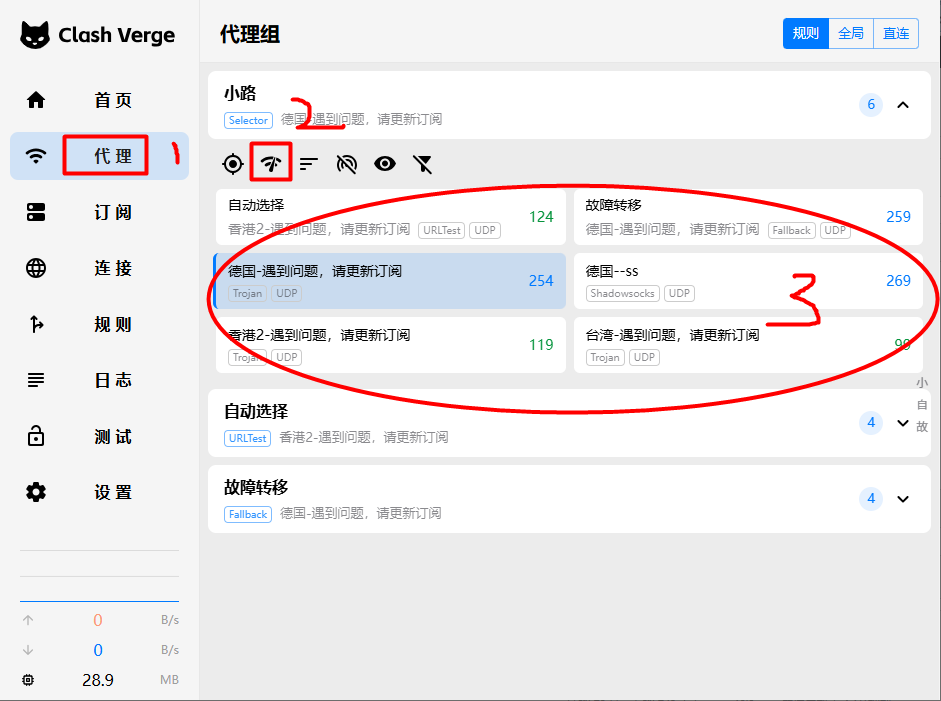Click delay value 124 on 自动选择 card

click(x=541, y=217)
